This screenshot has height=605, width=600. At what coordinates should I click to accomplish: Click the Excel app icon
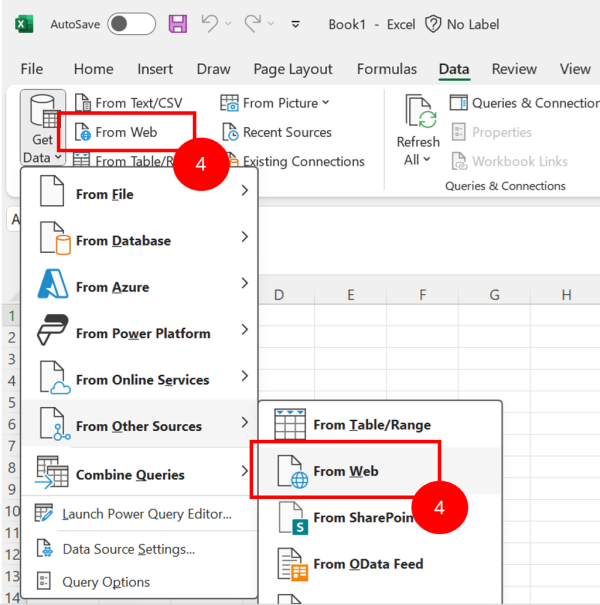(x=24, y=24)
